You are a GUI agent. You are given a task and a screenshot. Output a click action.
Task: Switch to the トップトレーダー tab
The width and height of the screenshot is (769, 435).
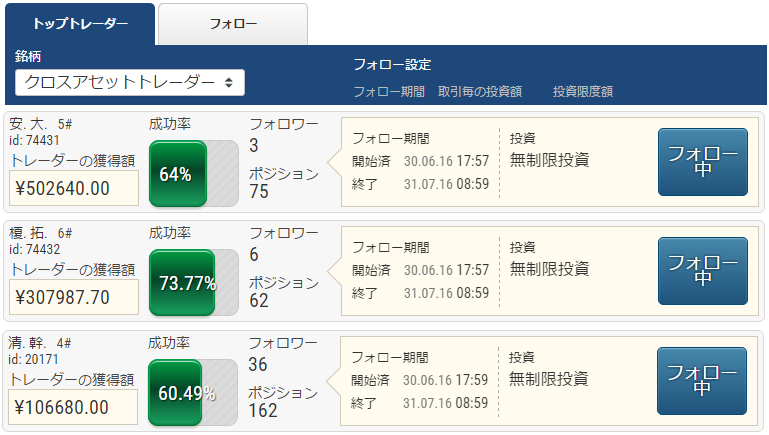[x=80, y=24]
